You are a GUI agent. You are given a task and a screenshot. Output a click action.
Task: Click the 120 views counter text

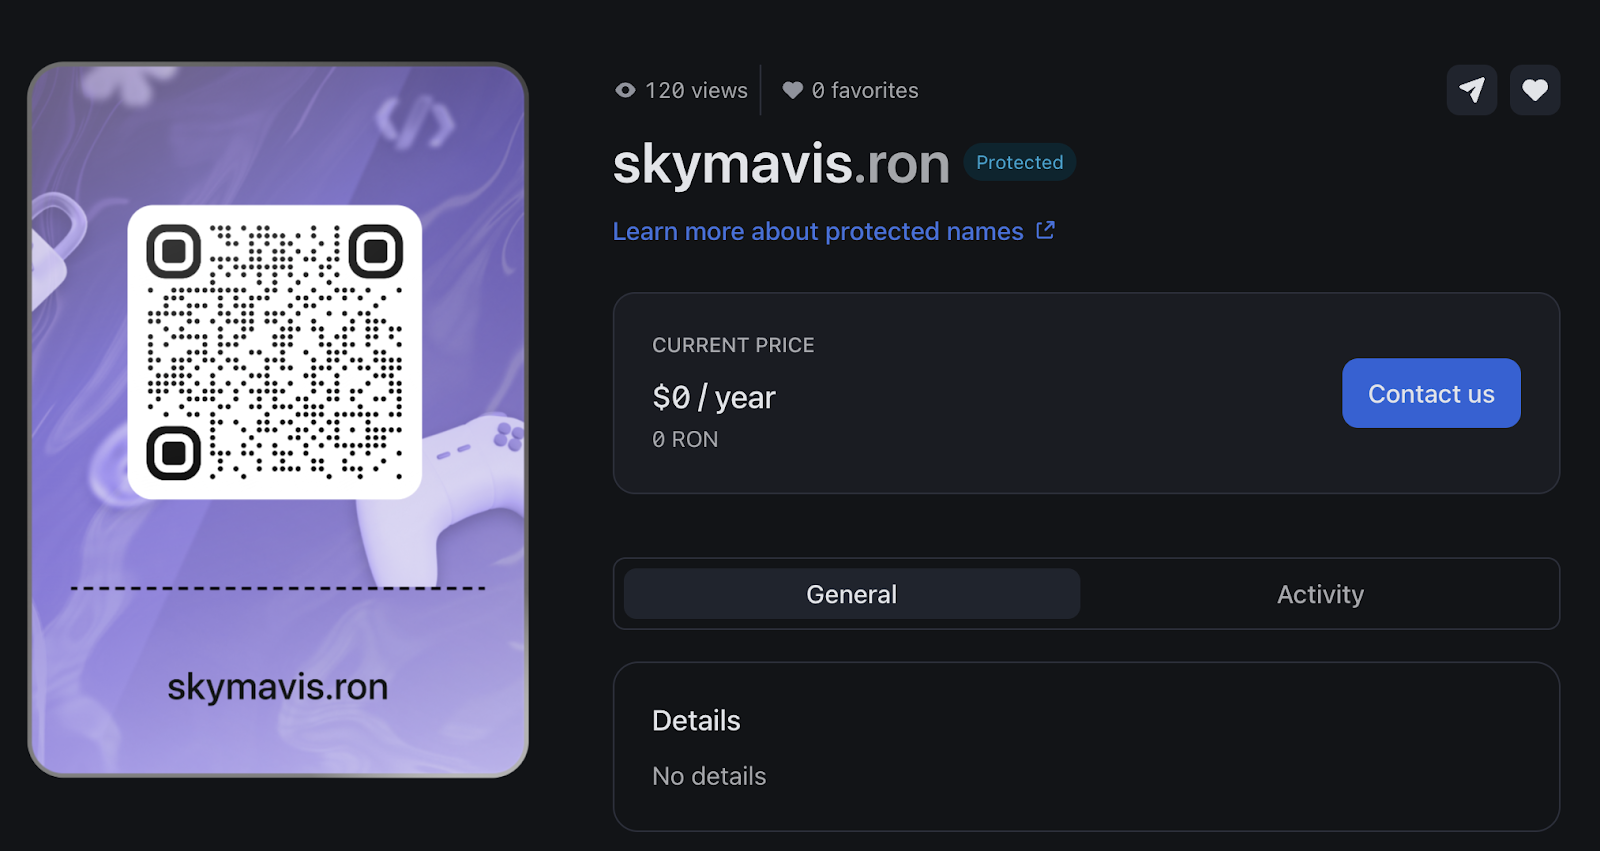[x=696, y=90]
